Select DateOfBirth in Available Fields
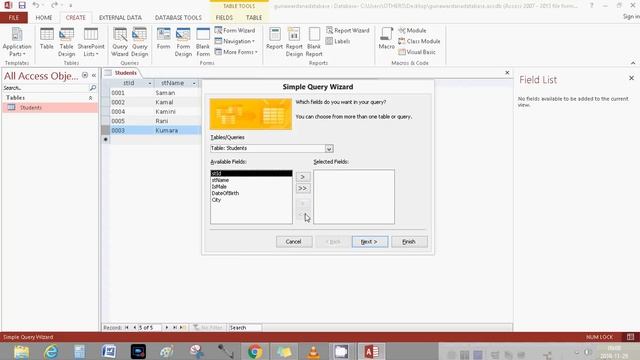The height and width of the screenshot is (360, 640). pyautogui.click(x=225, y=193)
